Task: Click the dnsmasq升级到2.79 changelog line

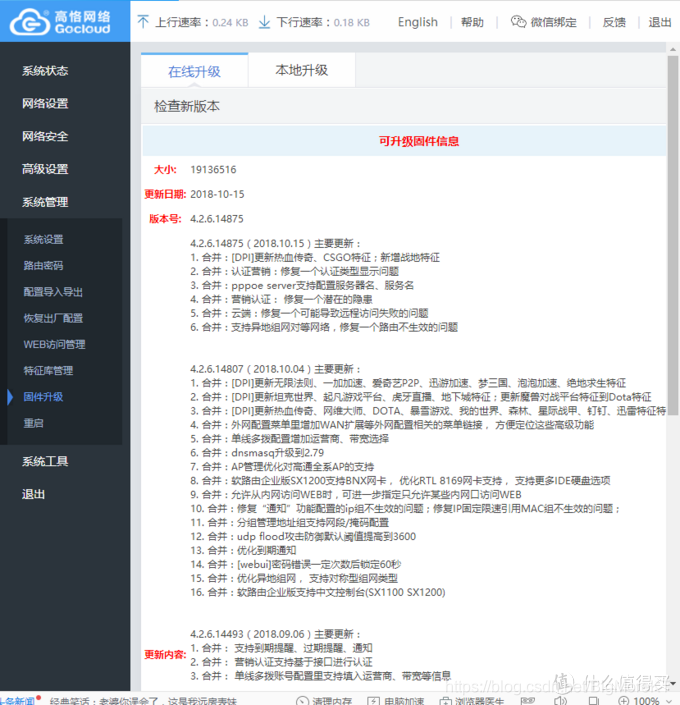Action: coord(257,452)
